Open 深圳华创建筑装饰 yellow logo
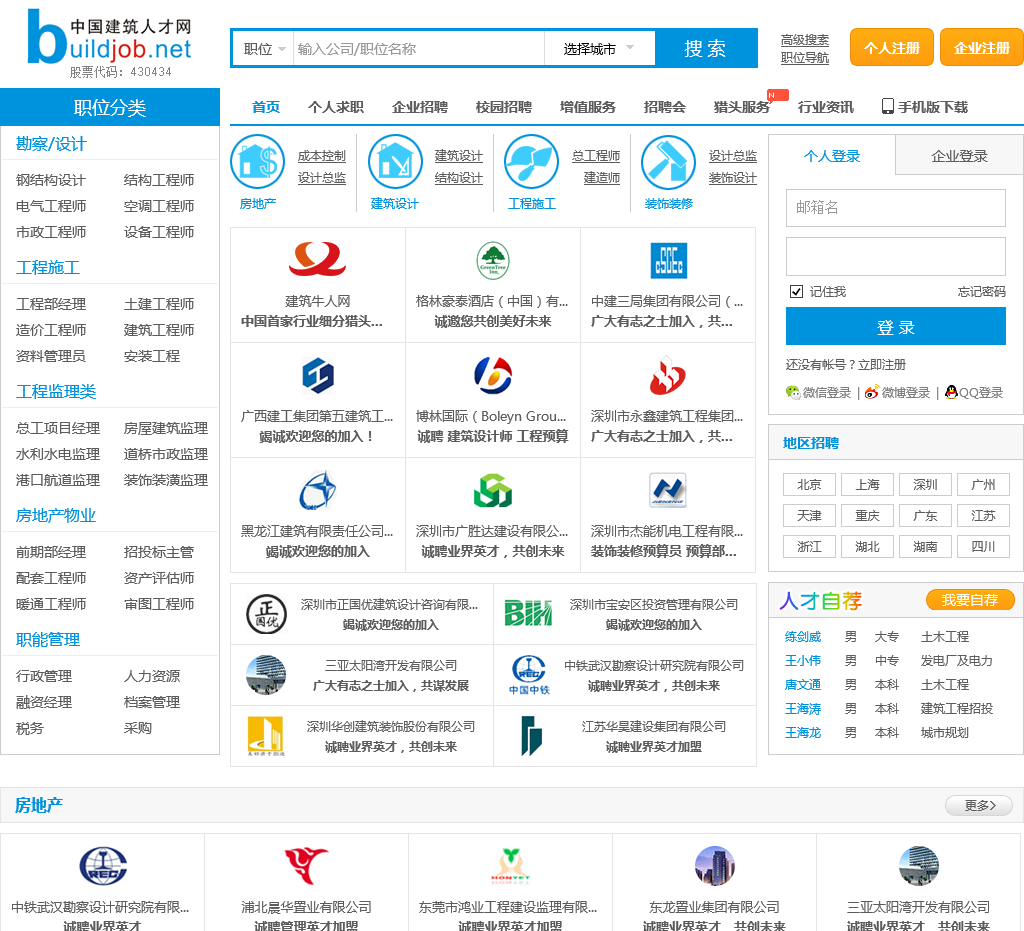This screenshot has height=931, width=1024. point(265,736)
